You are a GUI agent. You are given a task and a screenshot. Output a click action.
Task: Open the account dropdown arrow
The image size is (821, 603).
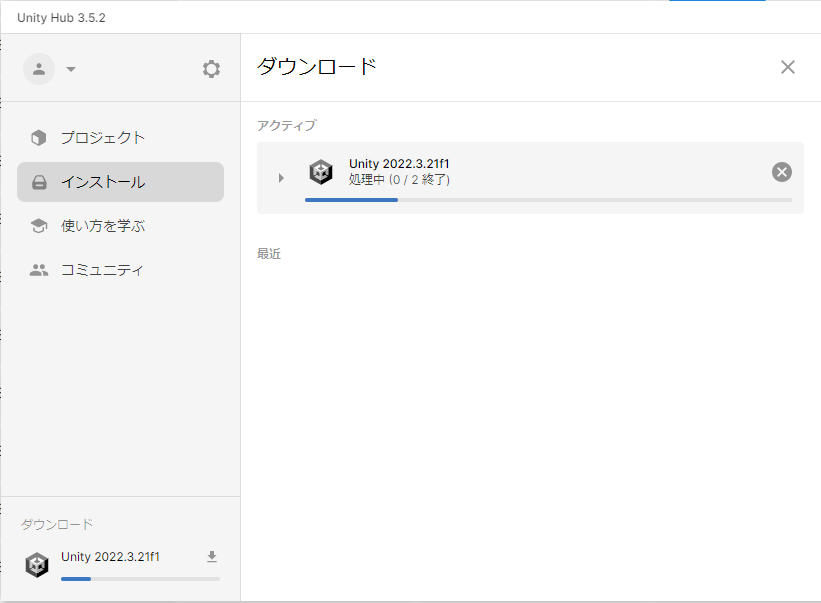tap(71, 70)
